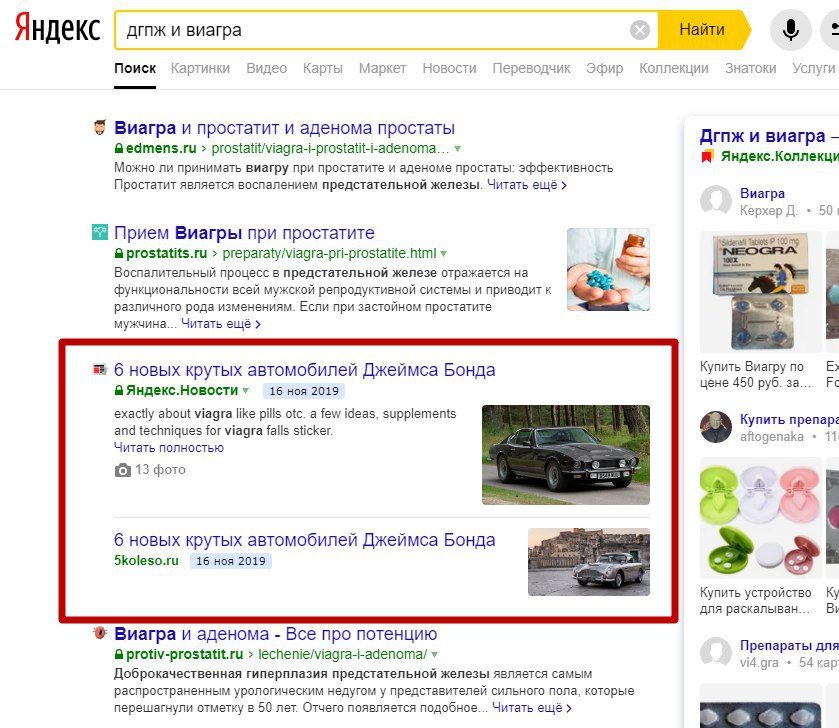Open Яндекс.Новости James Bond cars headline

point(304,370)
